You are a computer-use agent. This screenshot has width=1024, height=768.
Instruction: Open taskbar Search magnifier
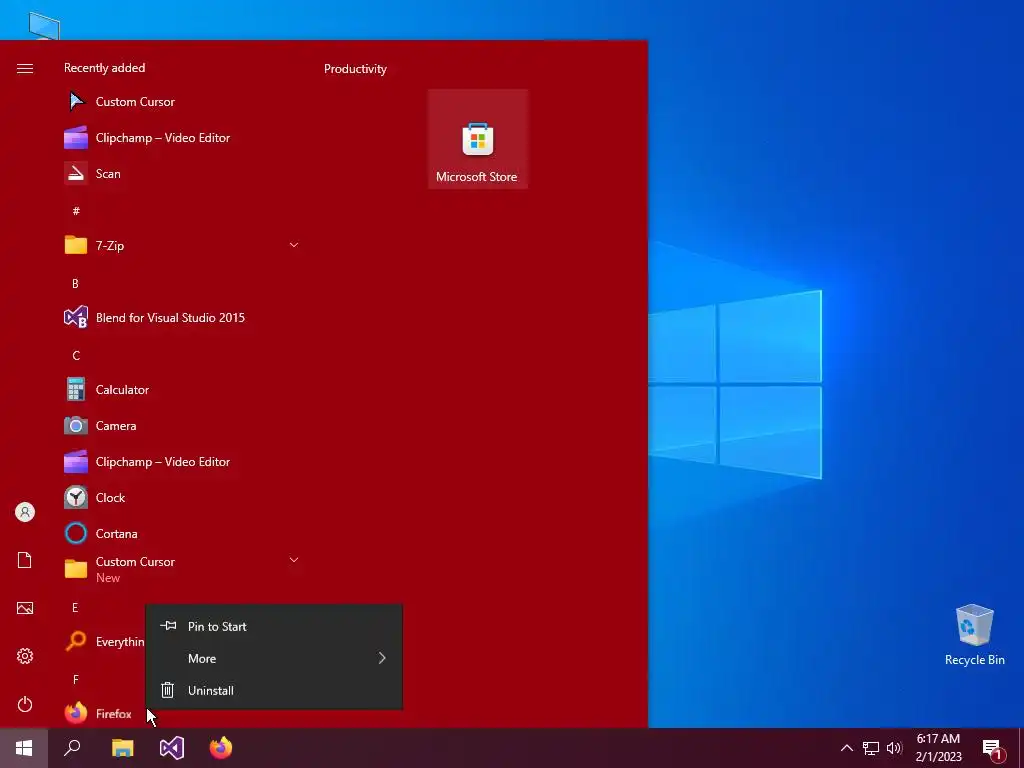pos(72,748)
